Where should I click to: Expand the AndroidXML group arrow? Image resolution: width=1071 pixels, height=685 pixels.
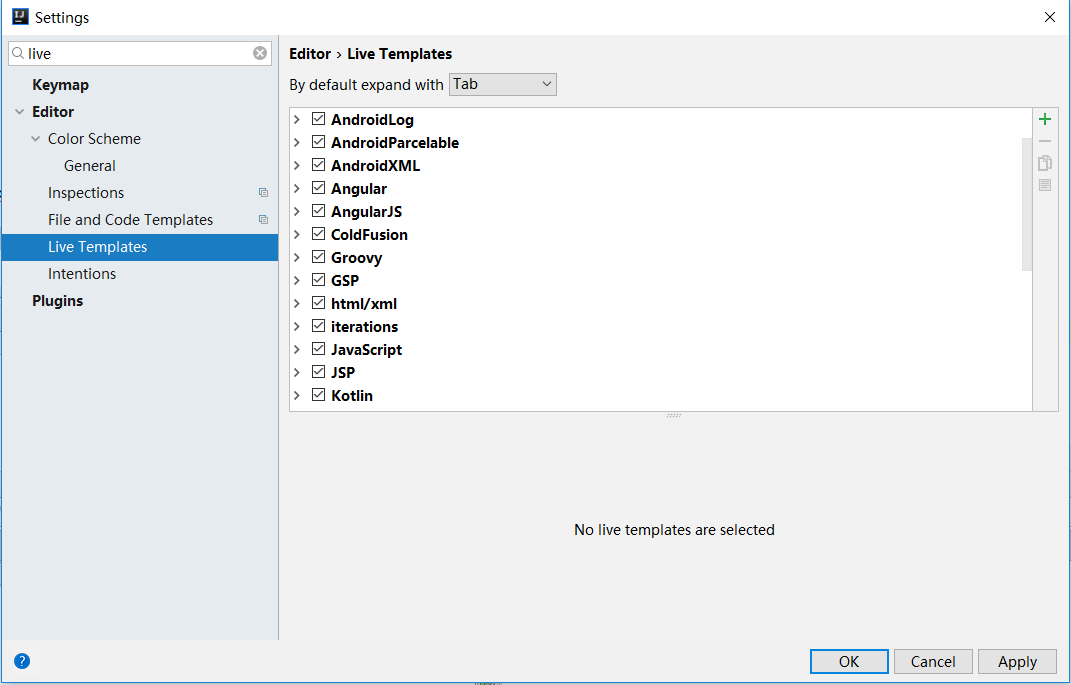(x=296, y=165)
